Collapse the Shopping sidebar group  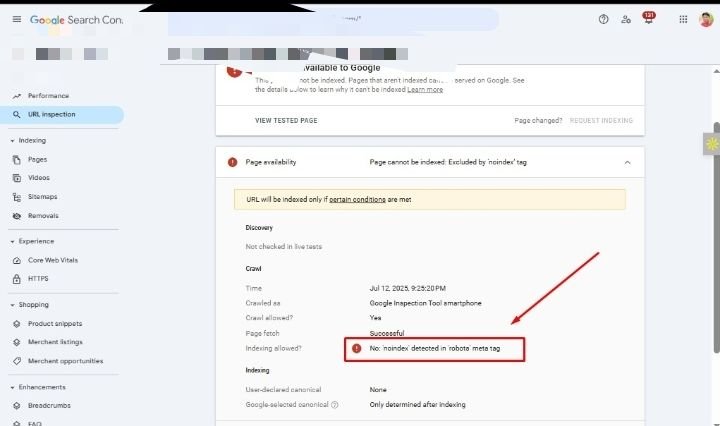tap(11, 305)
